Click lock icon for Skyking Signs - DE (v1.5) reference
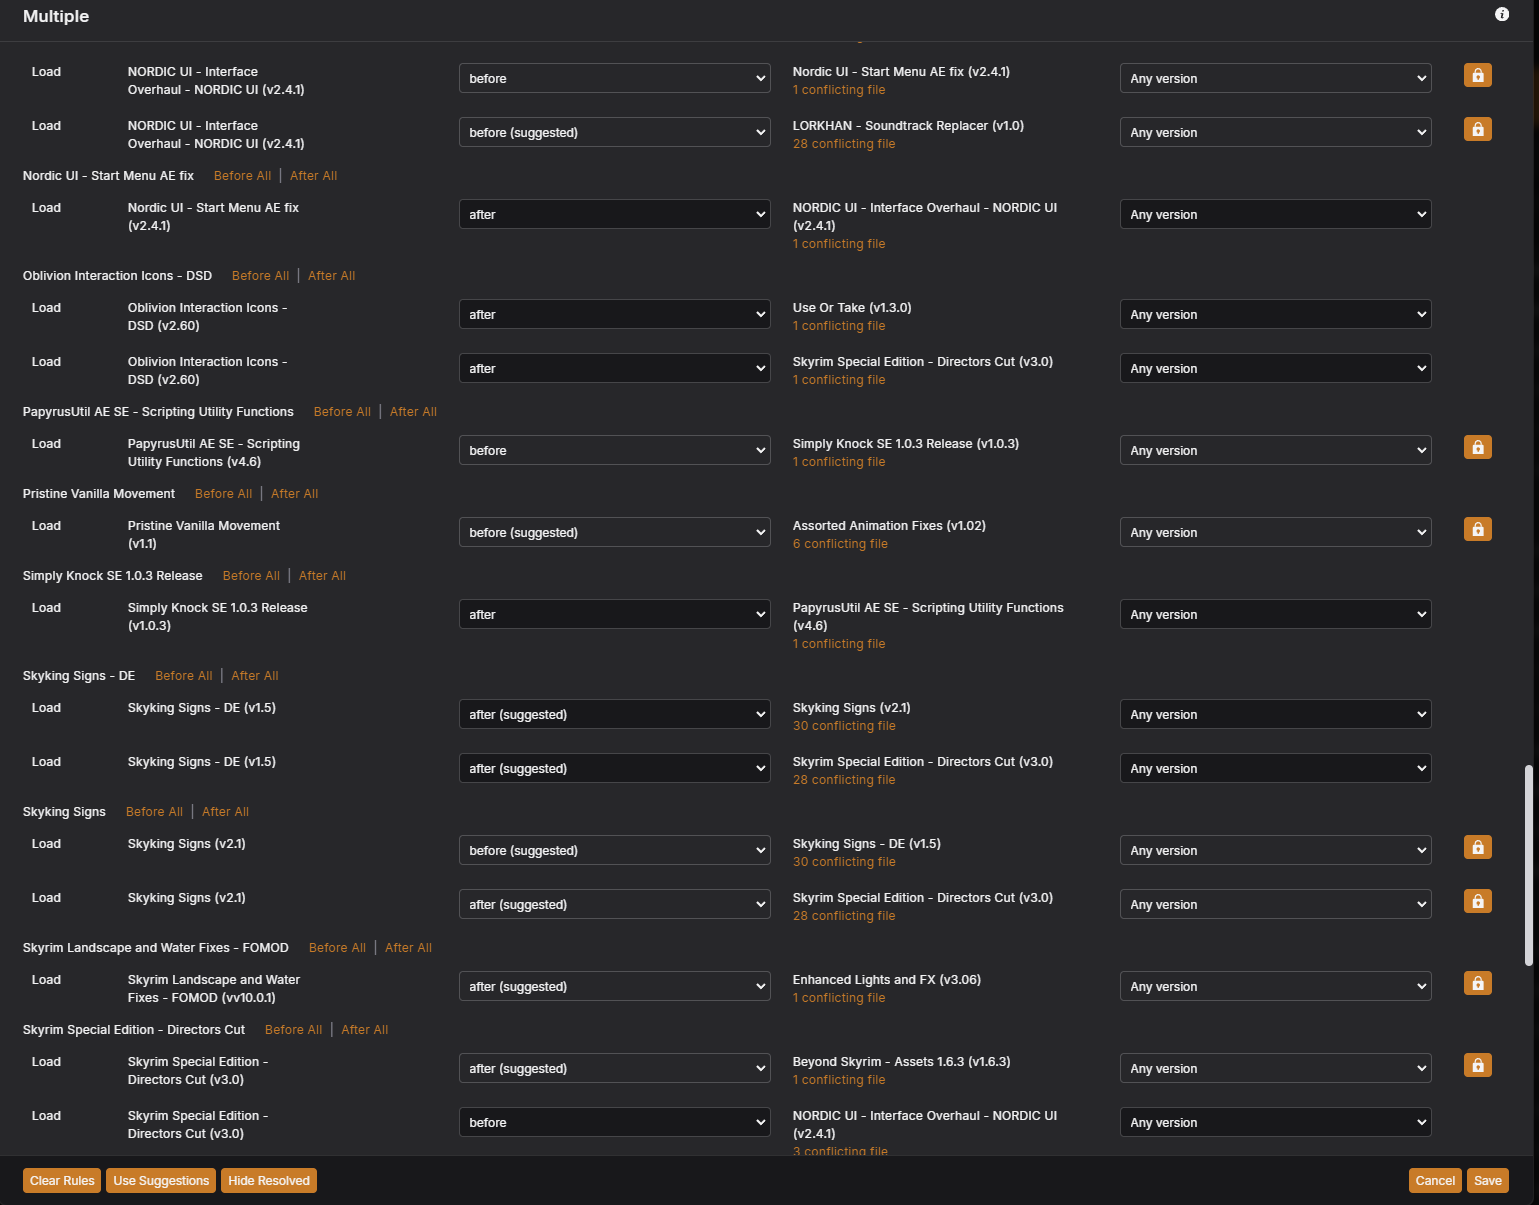1539x1205 pixels. [1477, 848]
